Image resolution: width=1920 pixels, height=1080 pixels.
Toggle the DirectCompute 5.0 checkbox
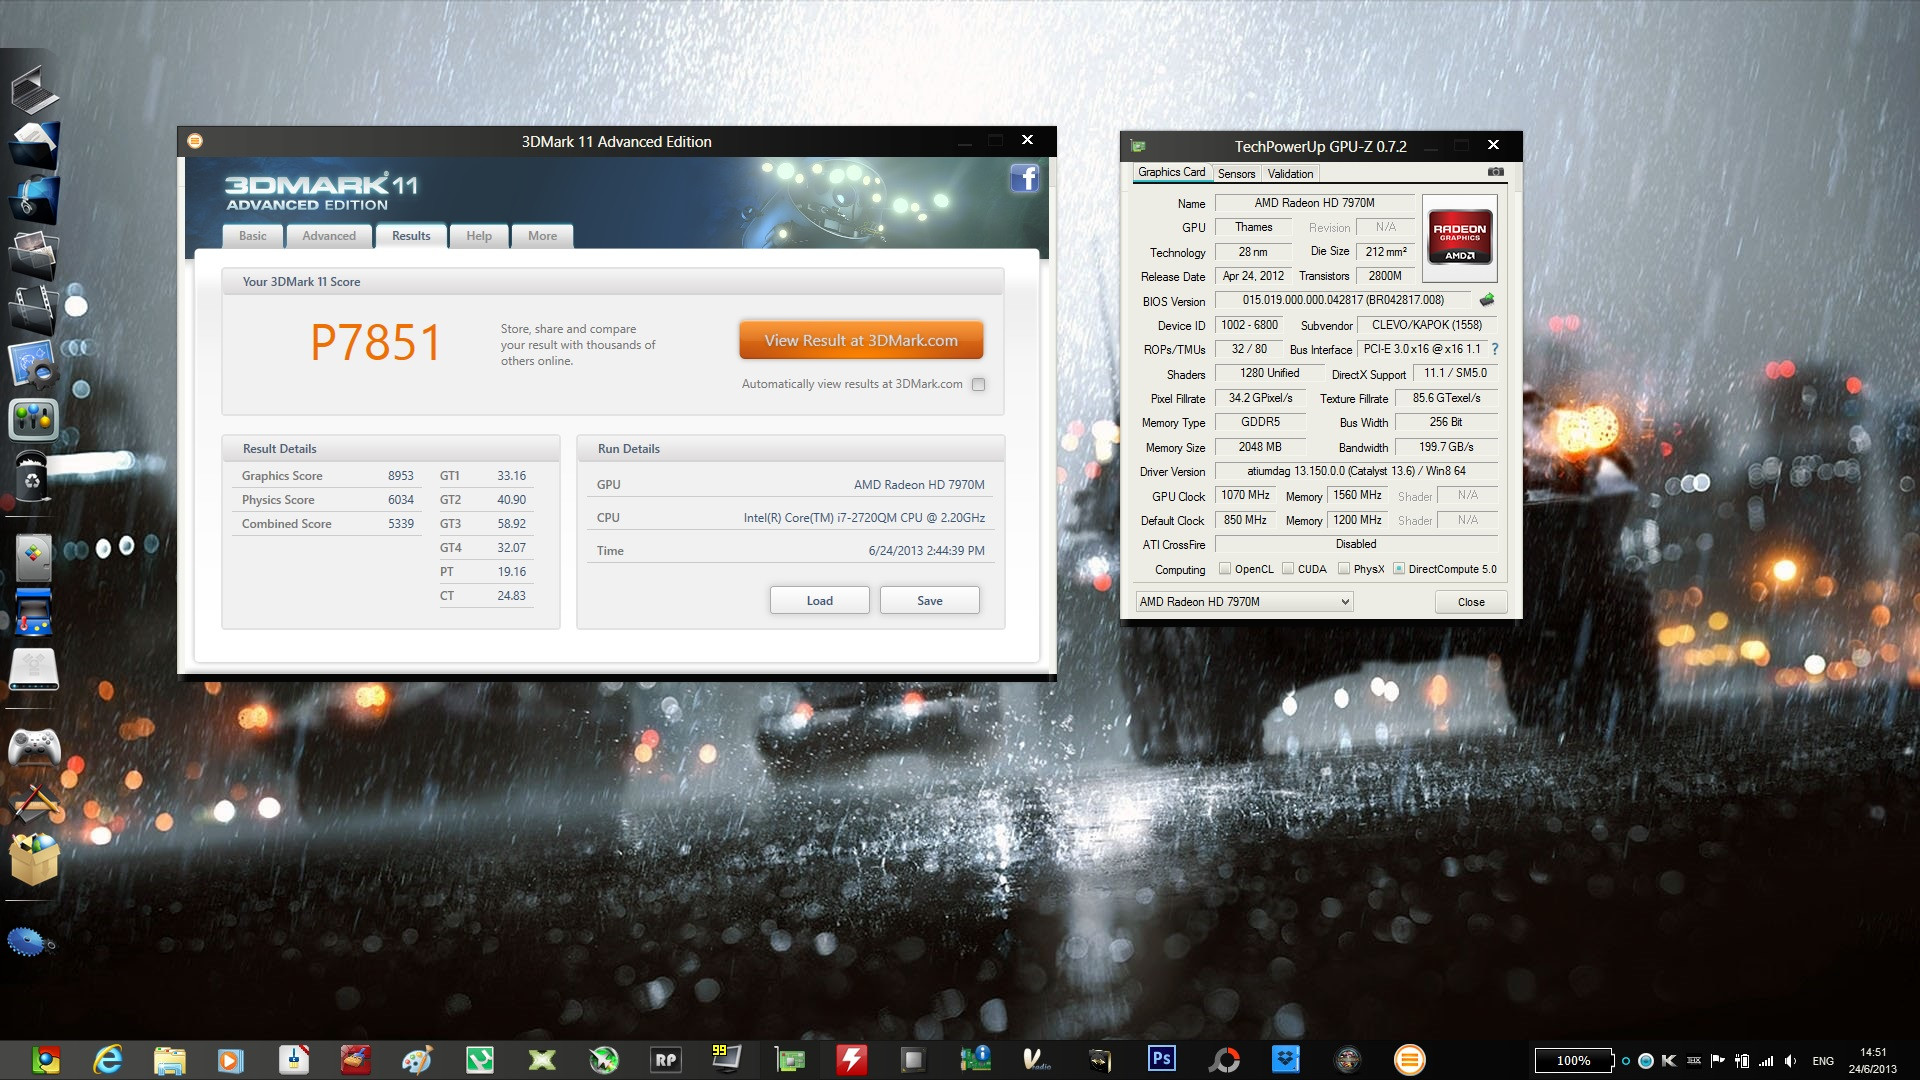pyautogui.click(x=1399, y=569)
